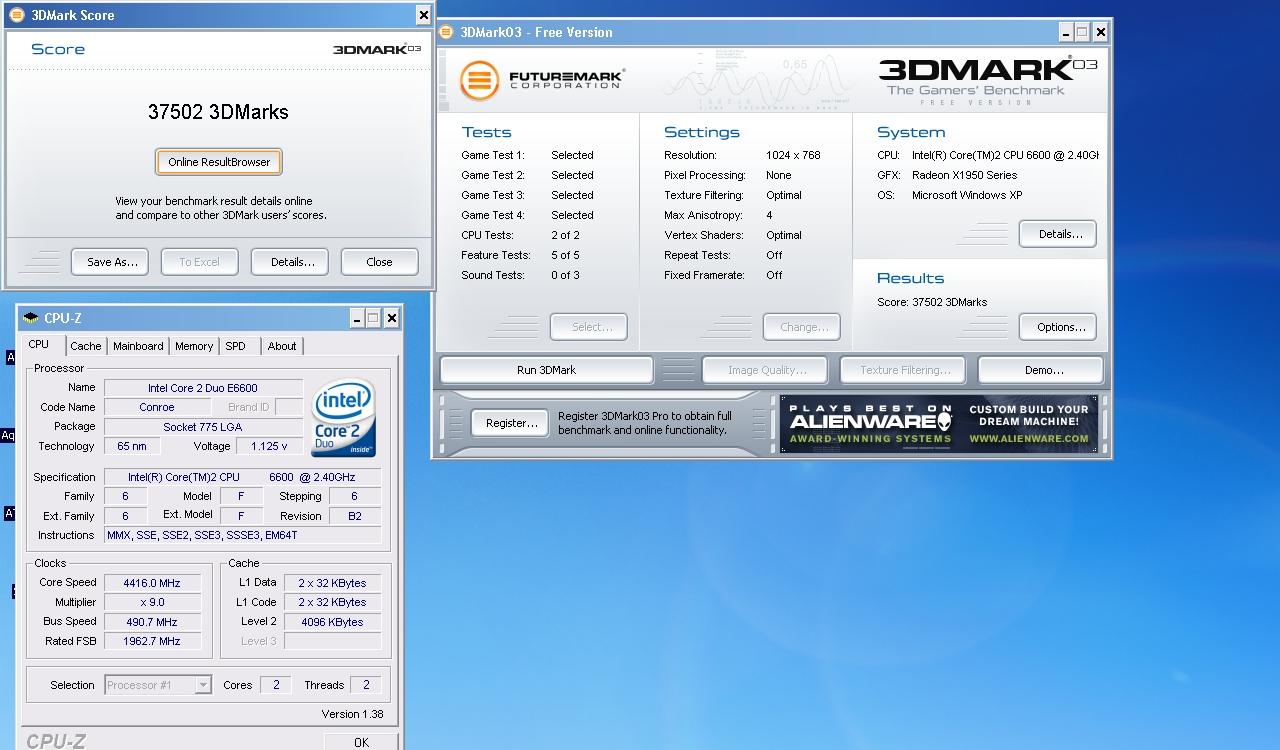Click the Demo button
The height and width of the screenshot is (750, 1280).
pos(1041,370)
